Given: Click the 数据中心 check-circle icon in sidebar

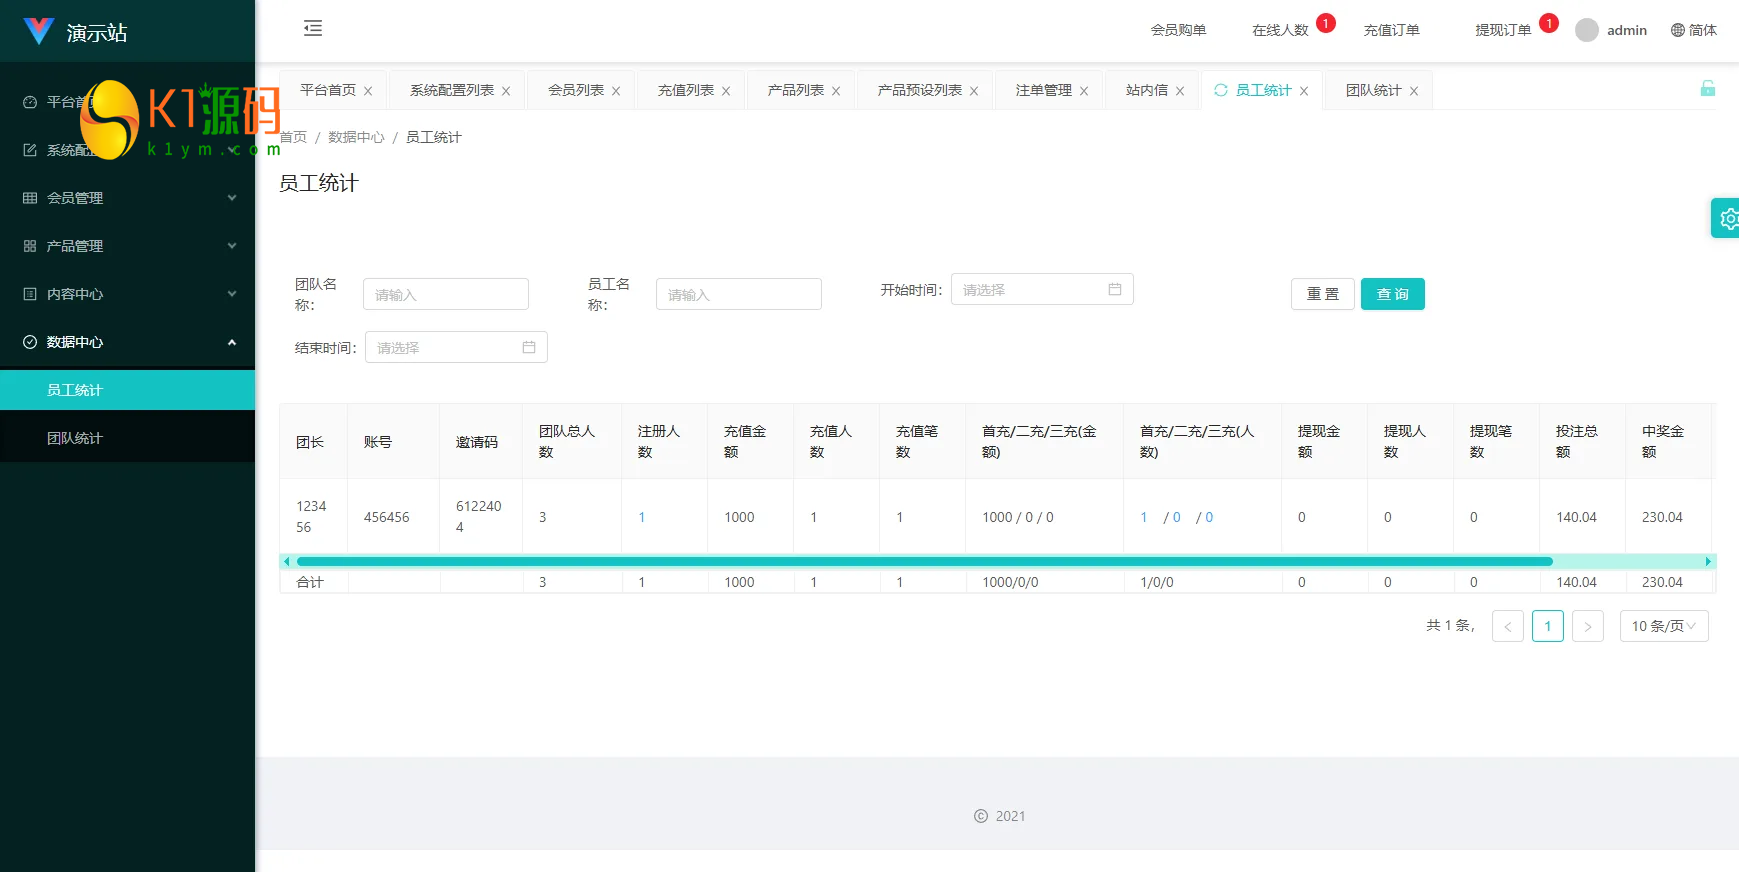Looking at the screenshot, I should point(30,342).
